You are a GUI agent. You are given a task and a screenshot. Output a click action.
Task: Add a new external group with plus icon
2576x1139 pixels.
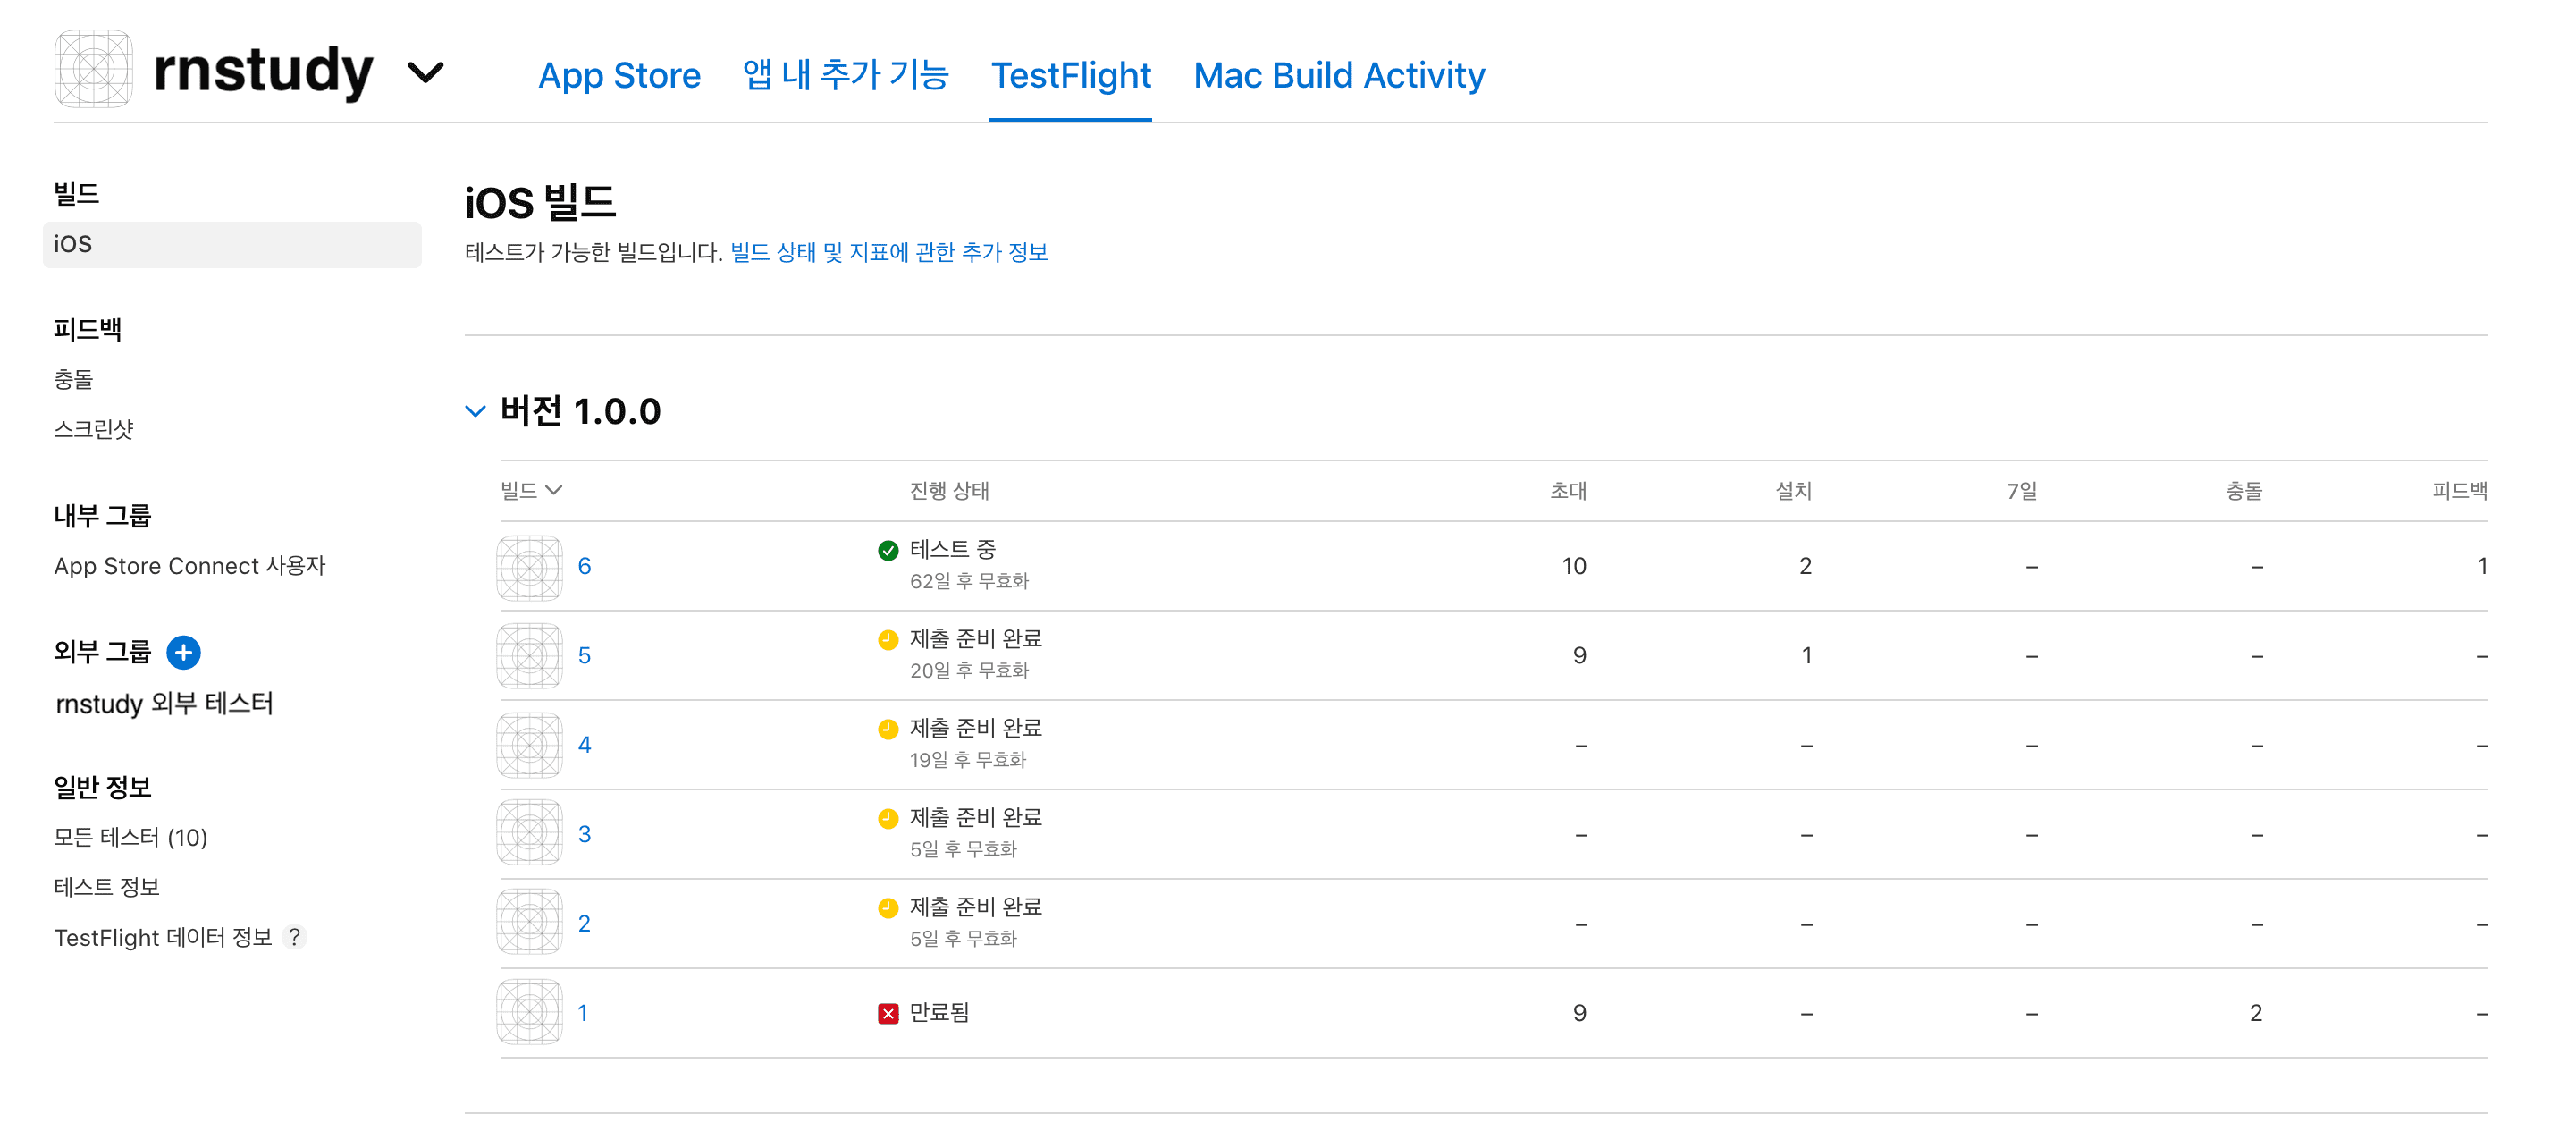(x=183, y=652)
